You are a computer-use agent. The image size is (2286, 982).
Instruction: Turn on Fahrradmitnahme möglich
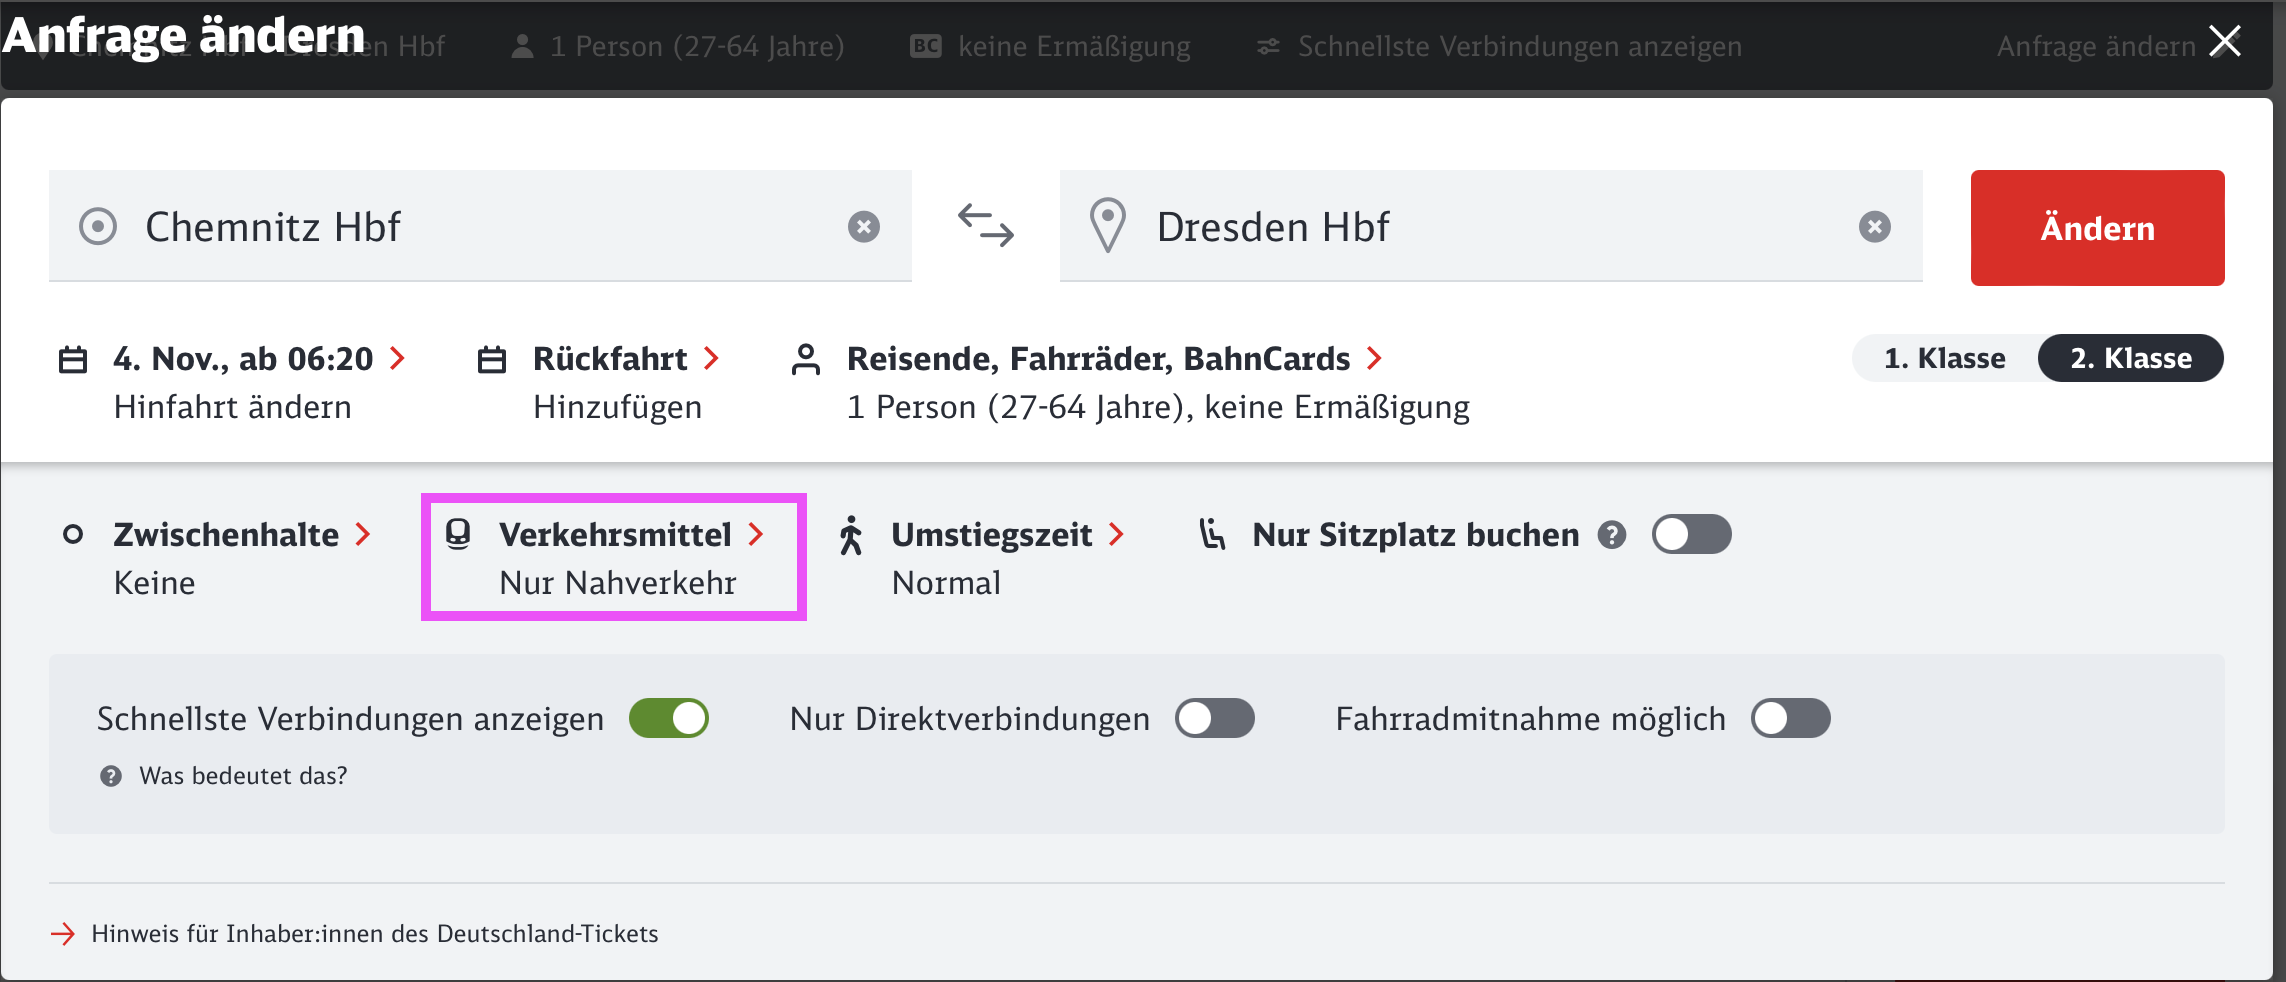tap(1790, 718)
